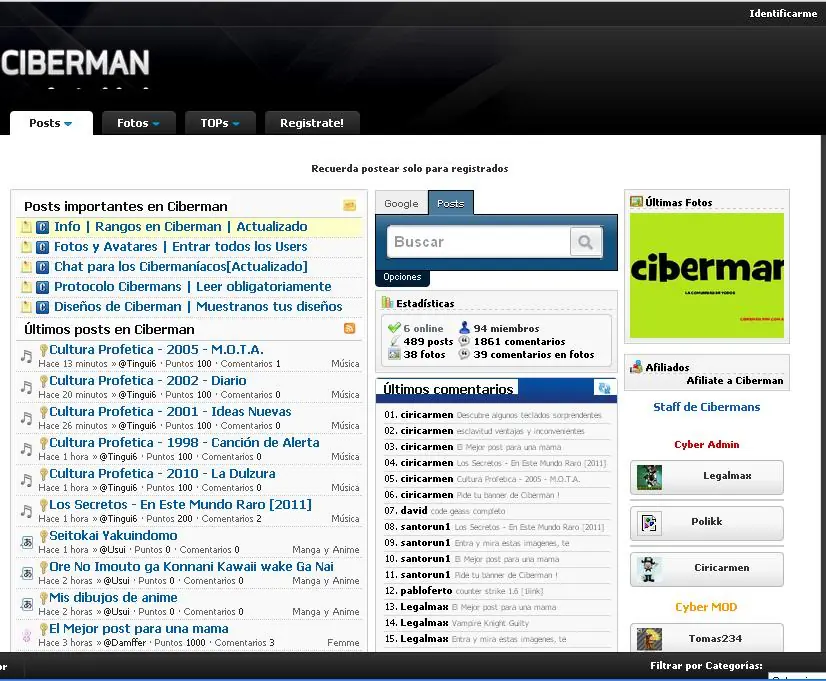Select the Posts search tab

click(451, 203)
